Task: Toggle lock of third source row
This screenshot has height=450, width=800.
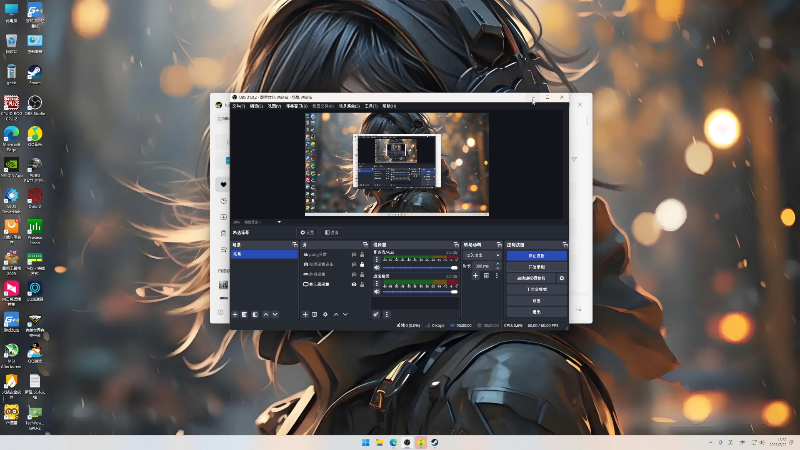Action: click(362, 274)
